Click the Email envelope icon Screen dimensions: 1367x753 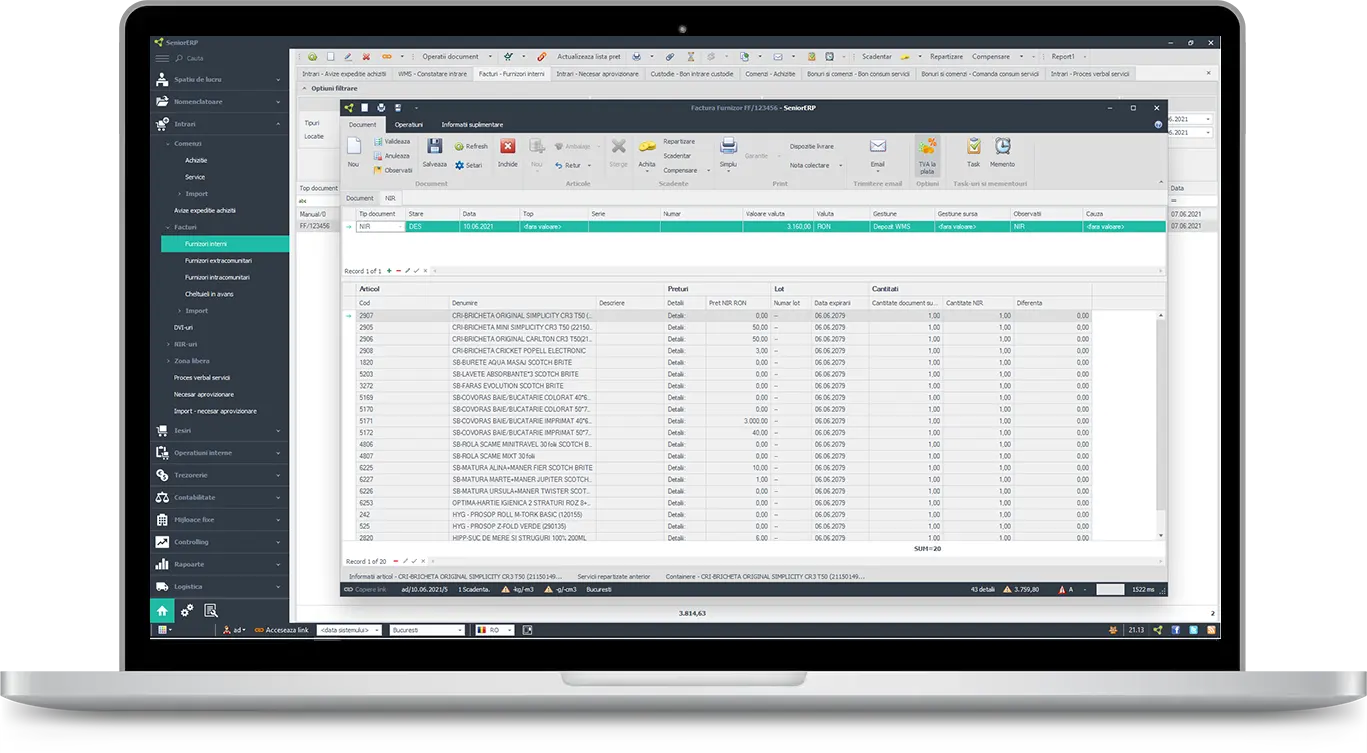[877, 146]
